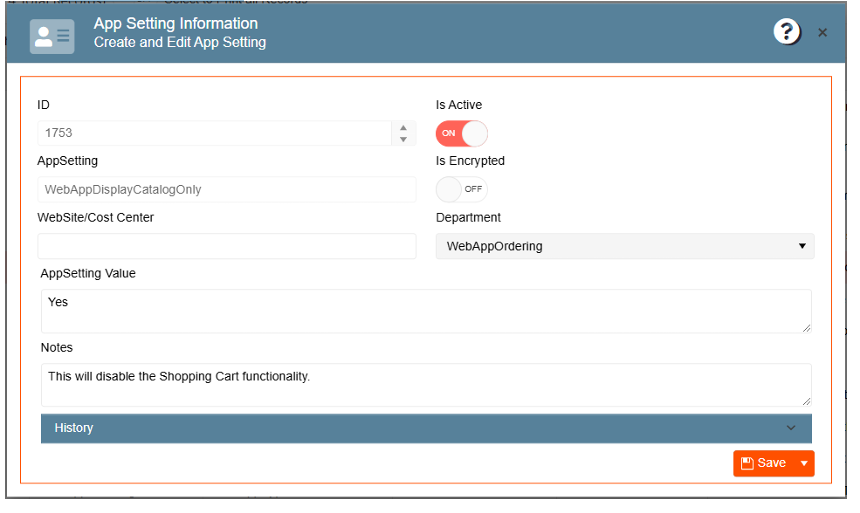Screen dimensions: 860x513
Task: Expand the History section bar
Action: [x=425, y=428]
